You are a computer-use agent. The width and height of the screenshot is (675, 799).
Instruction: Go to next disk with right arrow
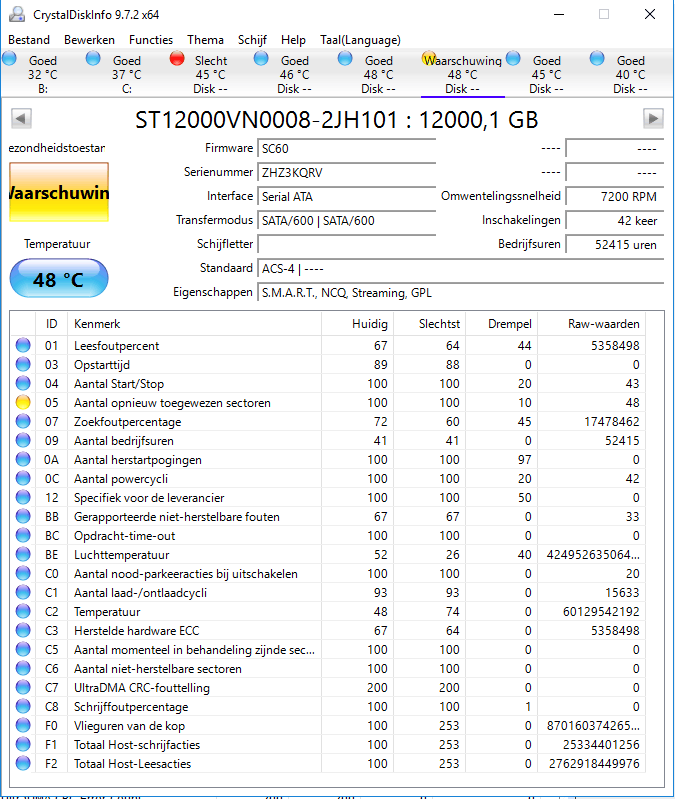coord(653,119)
